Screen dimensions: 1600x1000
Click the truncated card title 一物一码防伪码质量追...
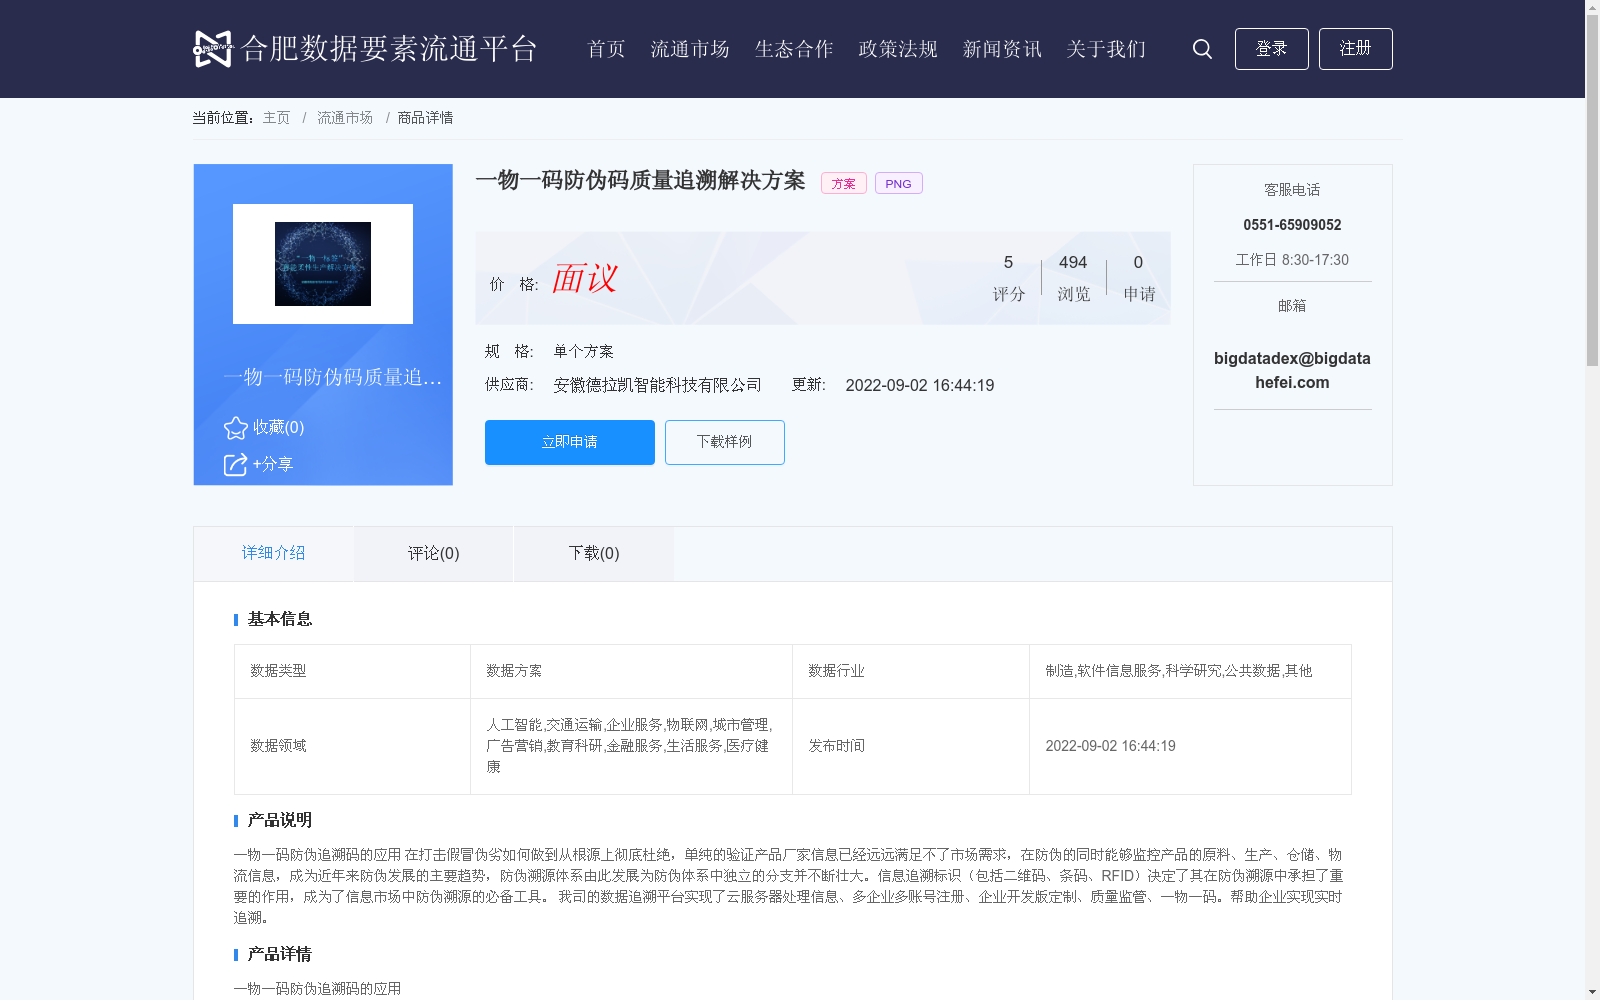[332, 377]
